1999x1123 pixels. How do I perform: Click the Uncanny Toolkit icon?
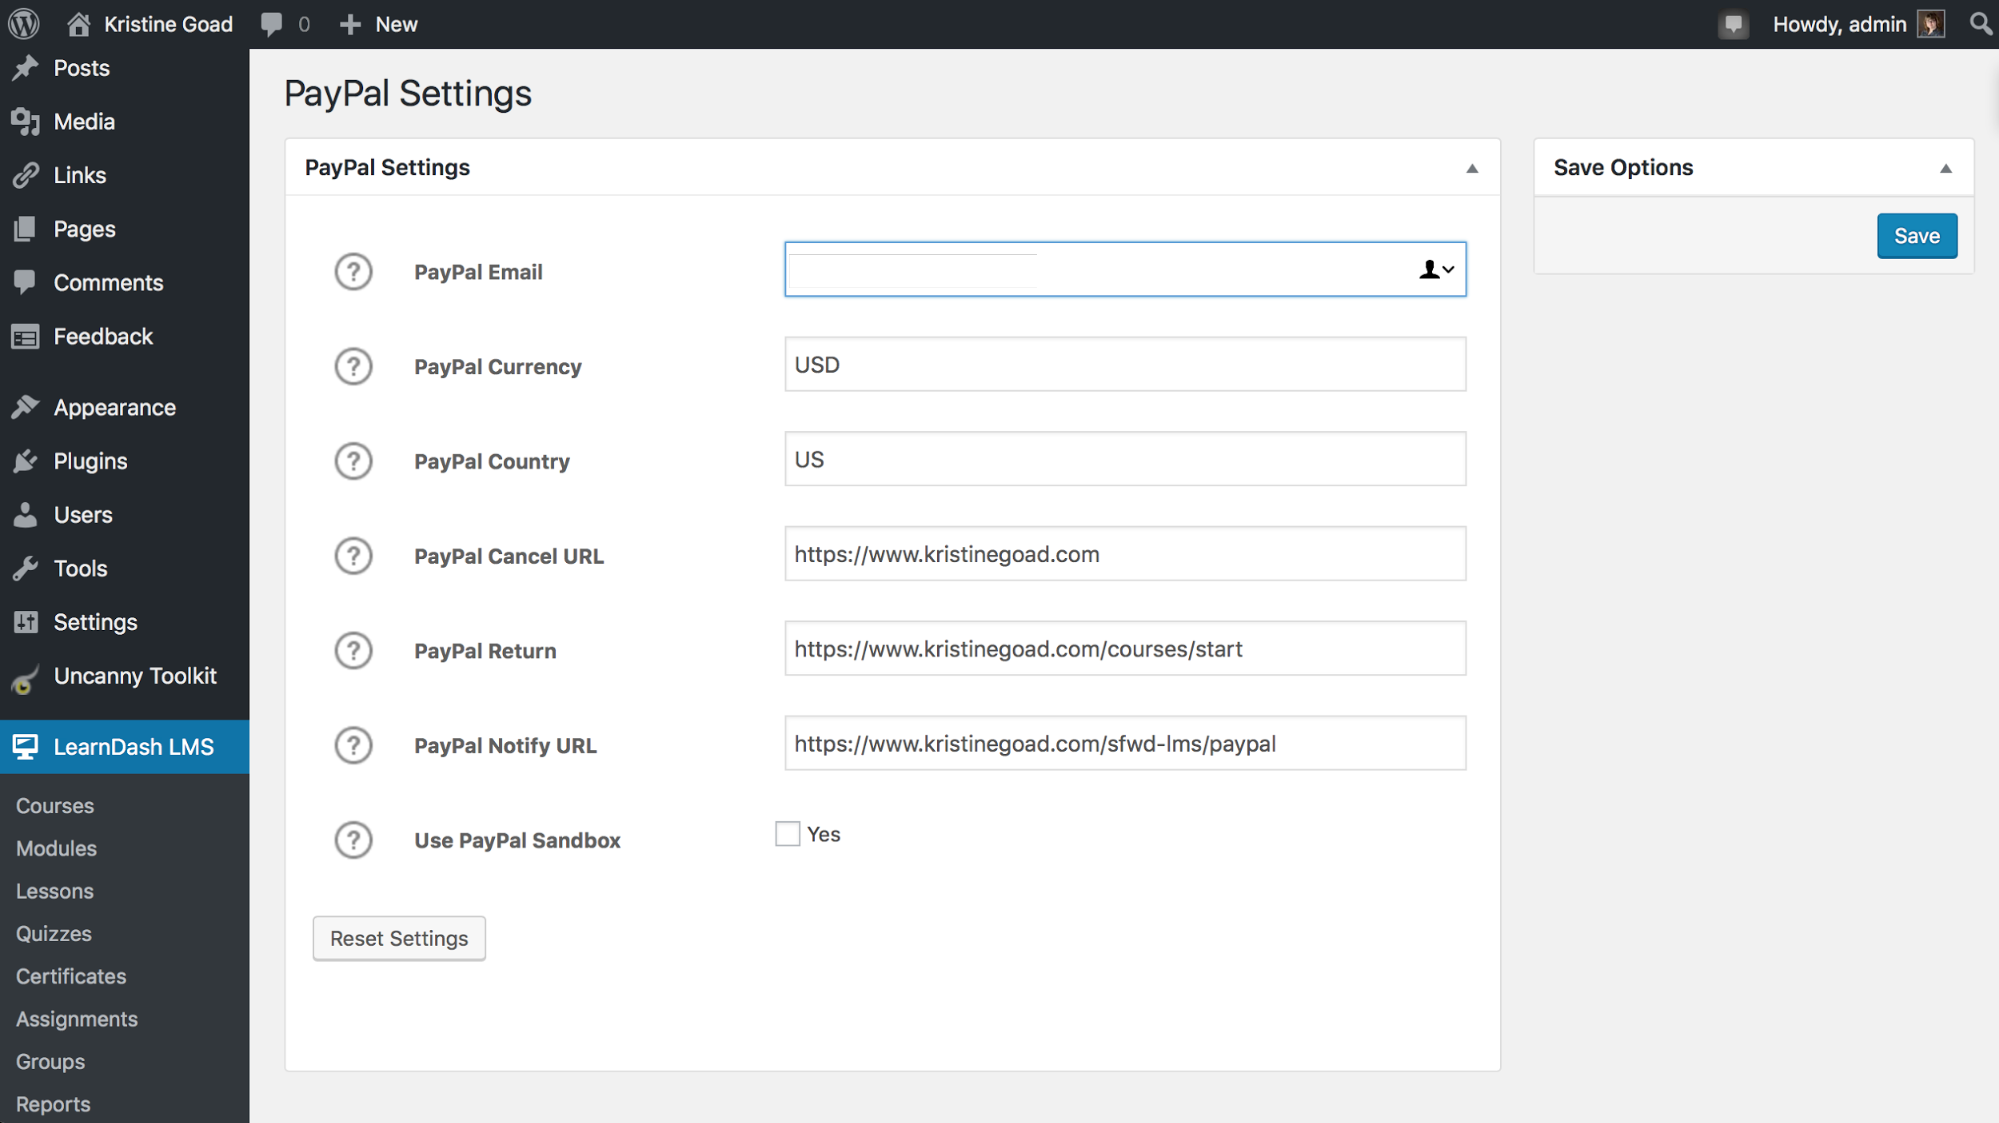point(26,675)
